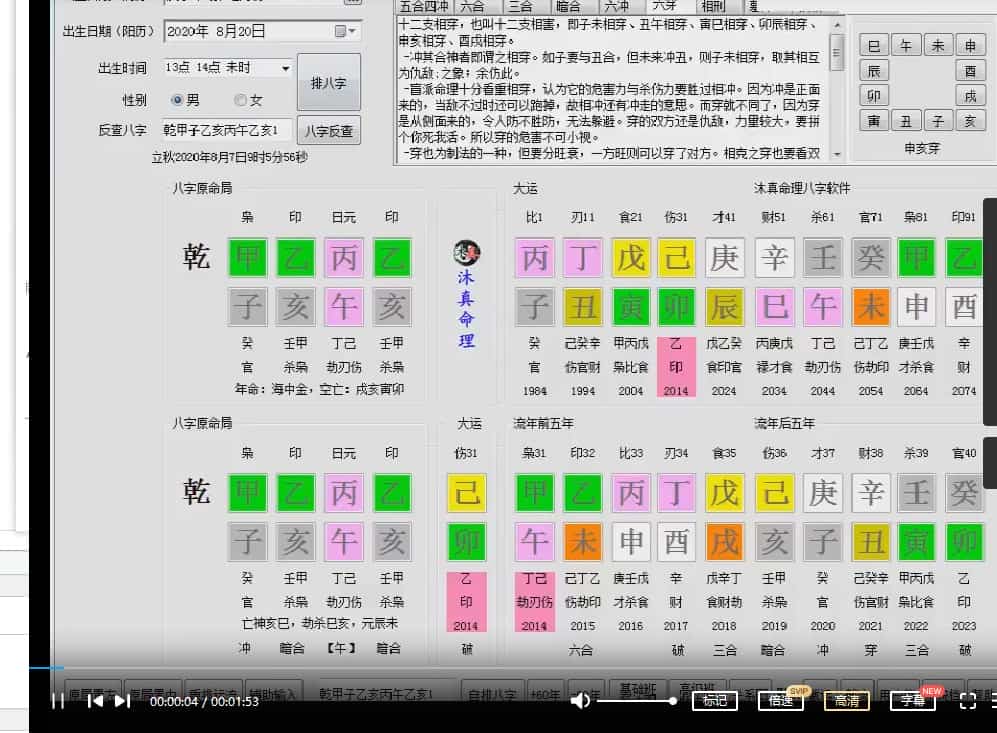The width and height of the screenshot is (997, 733).
Task: Open the 倍速 playback speed options
Action: coord(780,701)
